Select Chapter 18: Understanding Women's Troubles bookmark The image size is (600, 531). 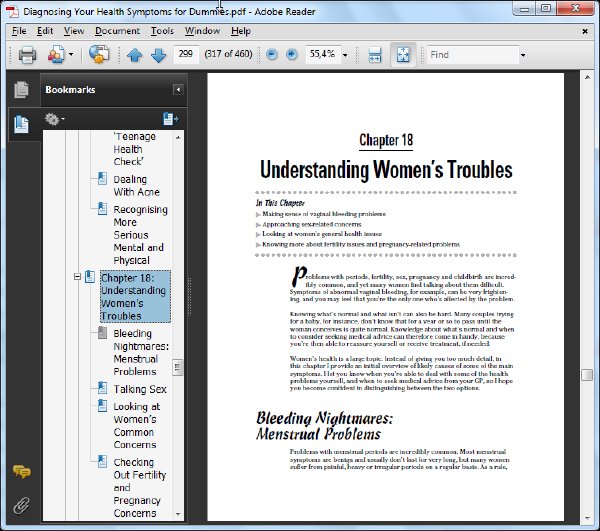click(135, 296)
